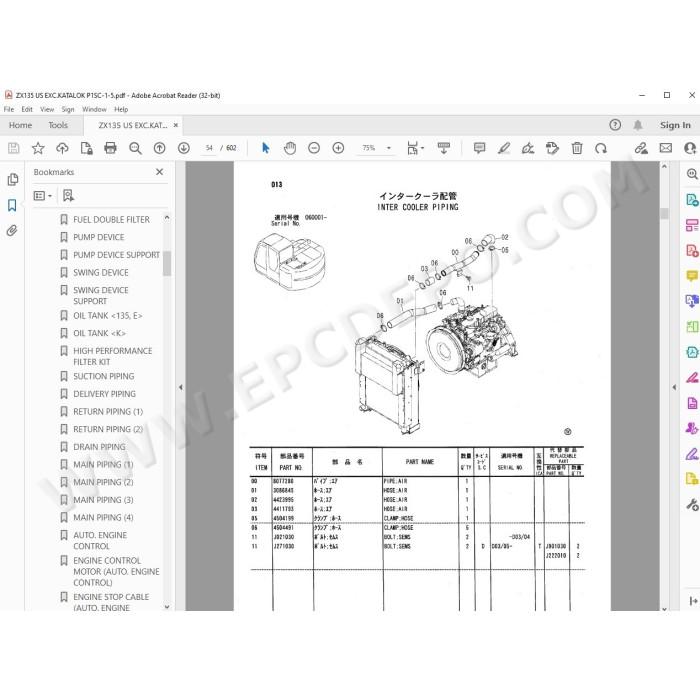
Task: Open the Sign menu
Action: (x=68, y=109)
